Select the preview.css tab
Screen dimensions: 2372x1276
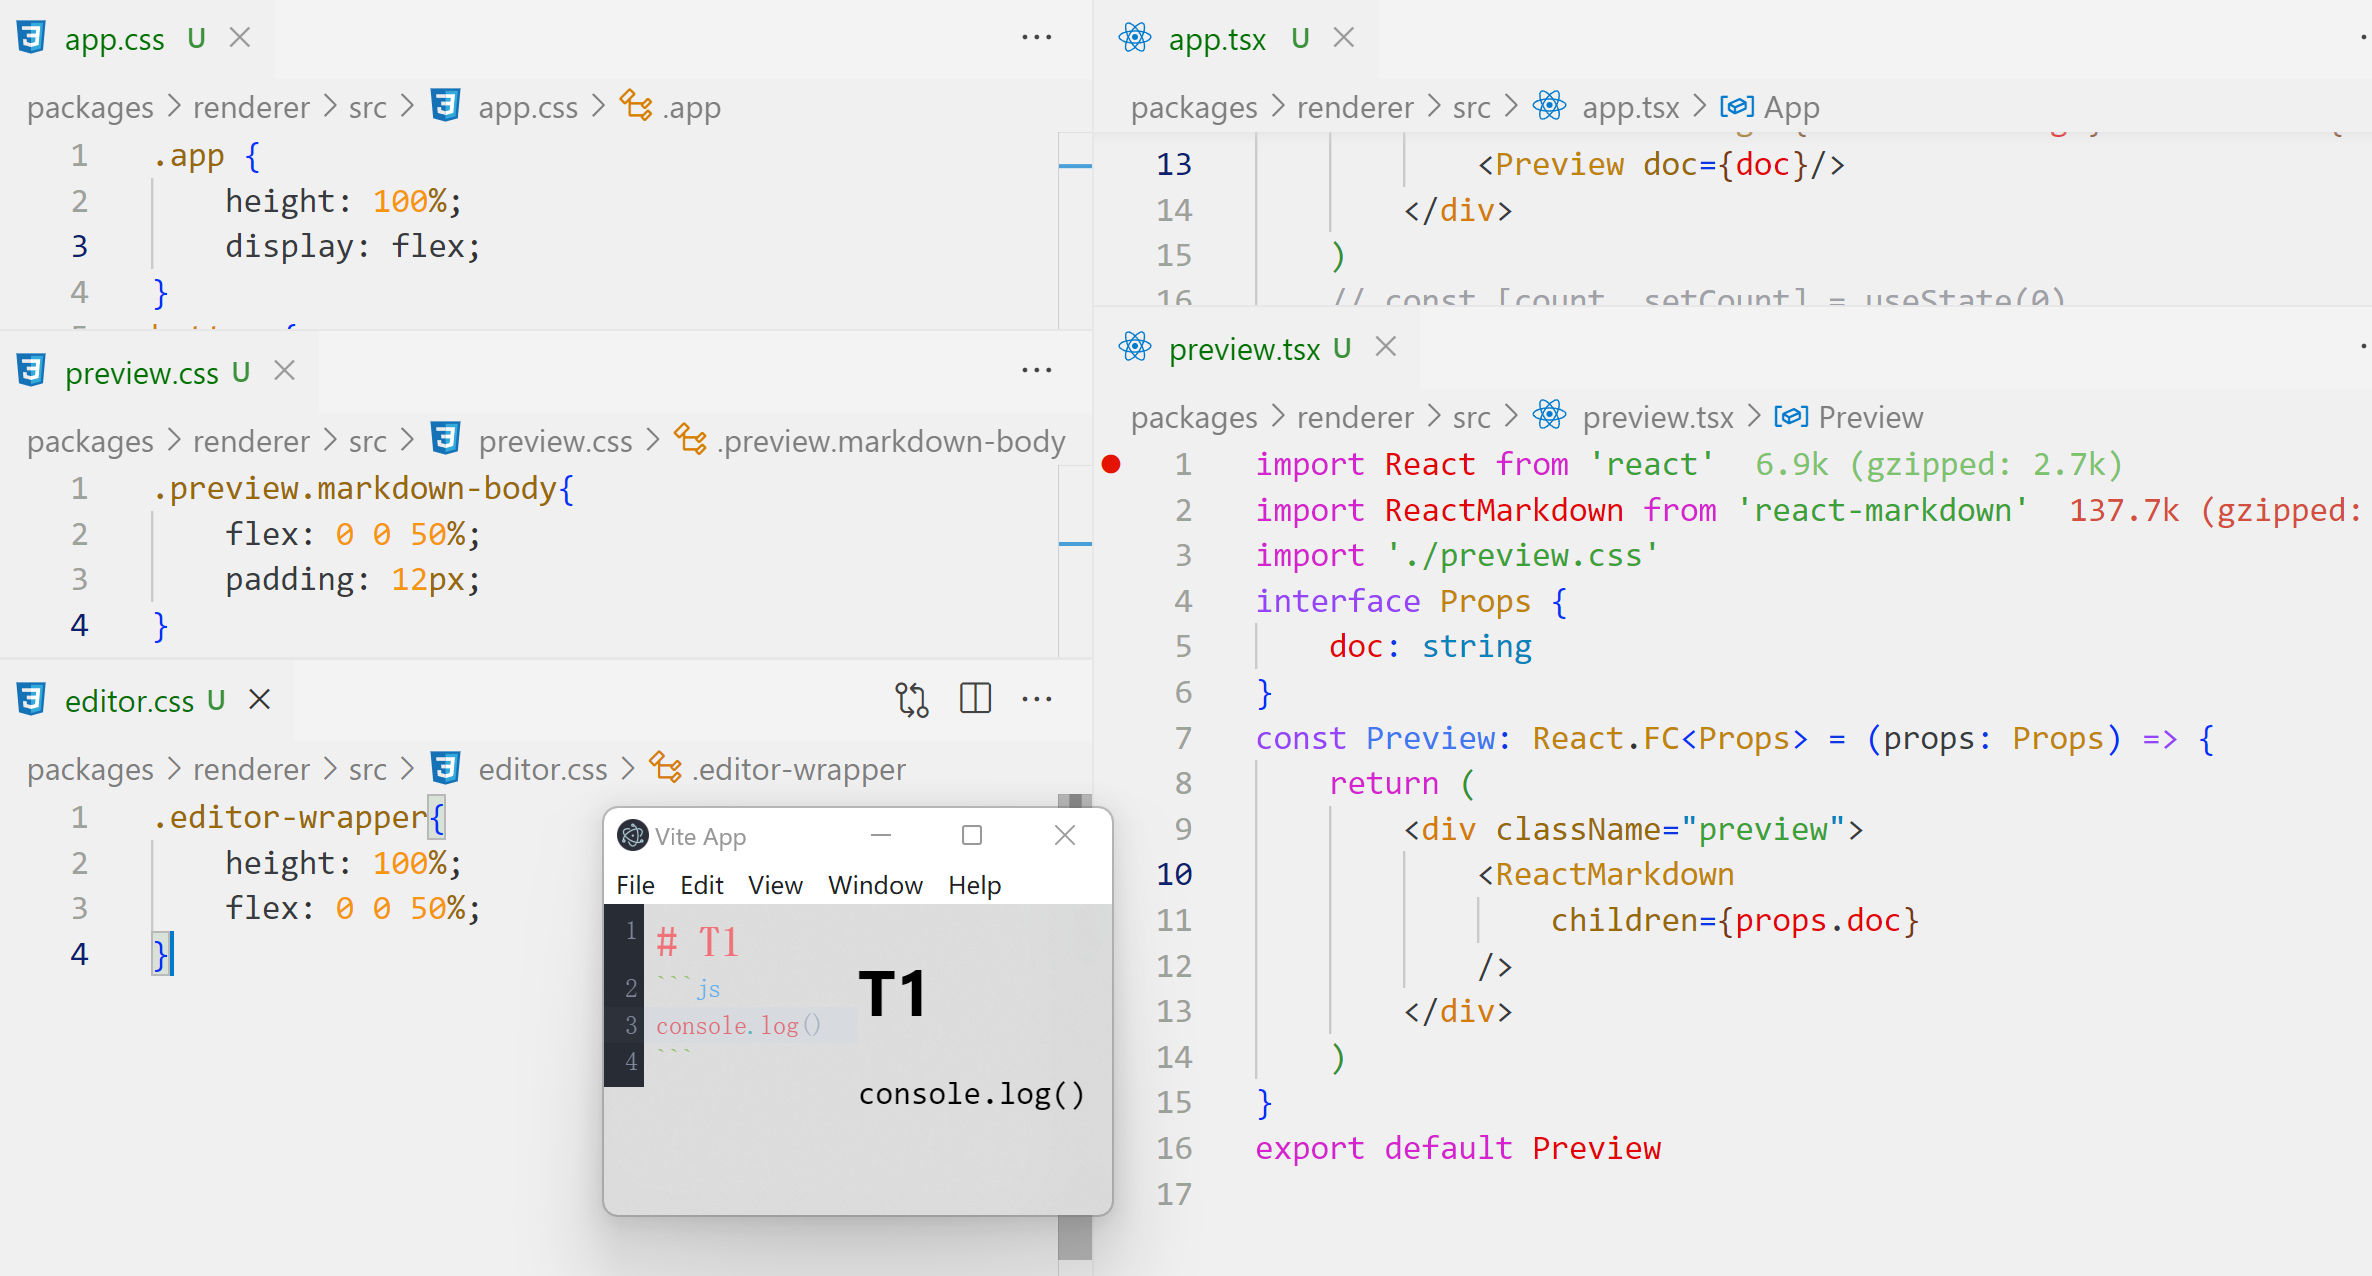159,372
